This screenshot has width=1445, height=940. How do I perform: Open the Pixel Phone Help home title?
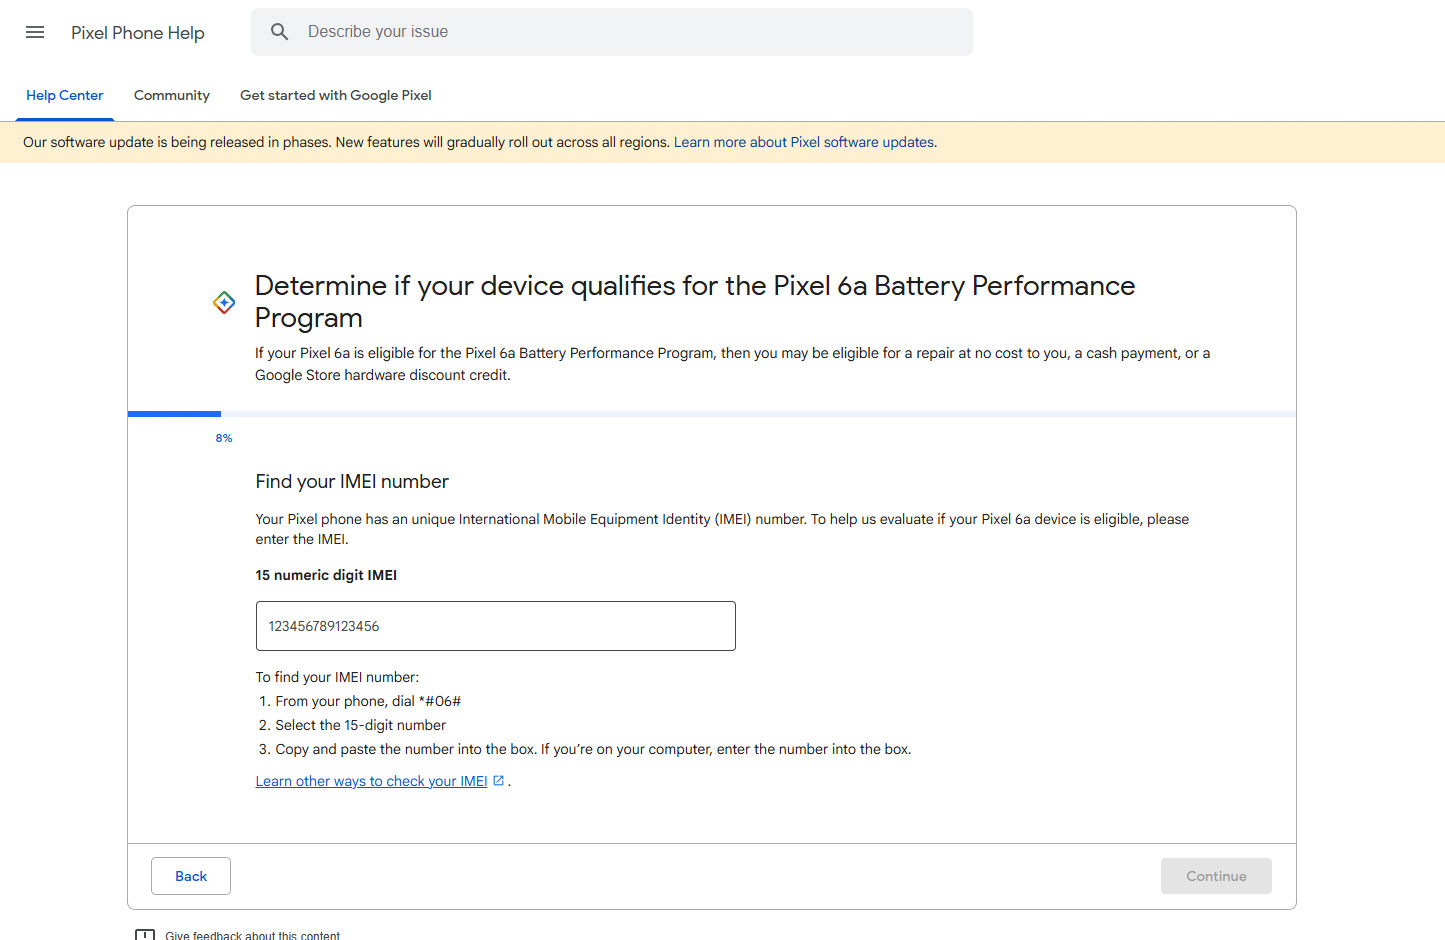click(138, 33)
